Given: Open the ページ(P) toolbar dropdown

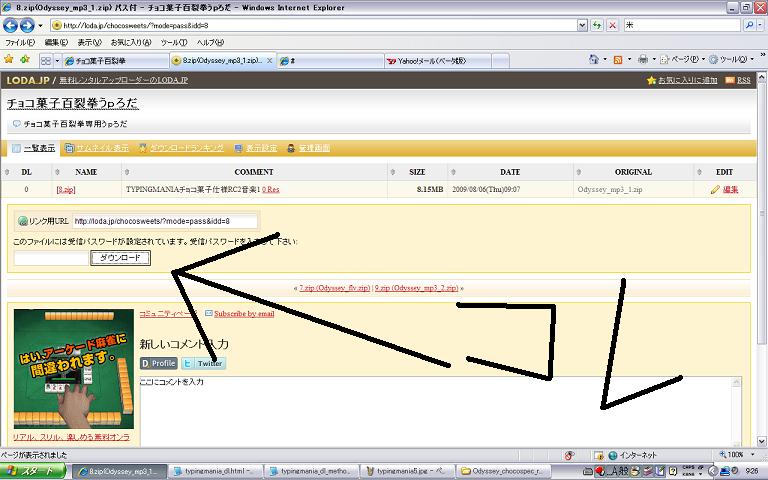Looking at the screenshot, I should [x=687, y=60].
